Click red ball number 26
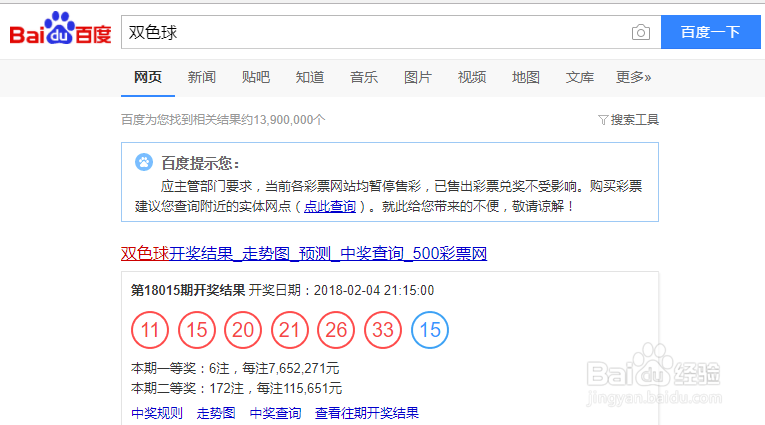Viewport: 765px width, 425px height. (x=336, y=330)
